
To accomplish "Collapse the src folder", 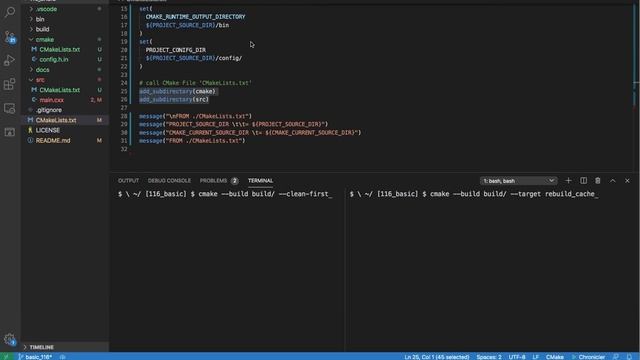I will (x=40, y=80).
